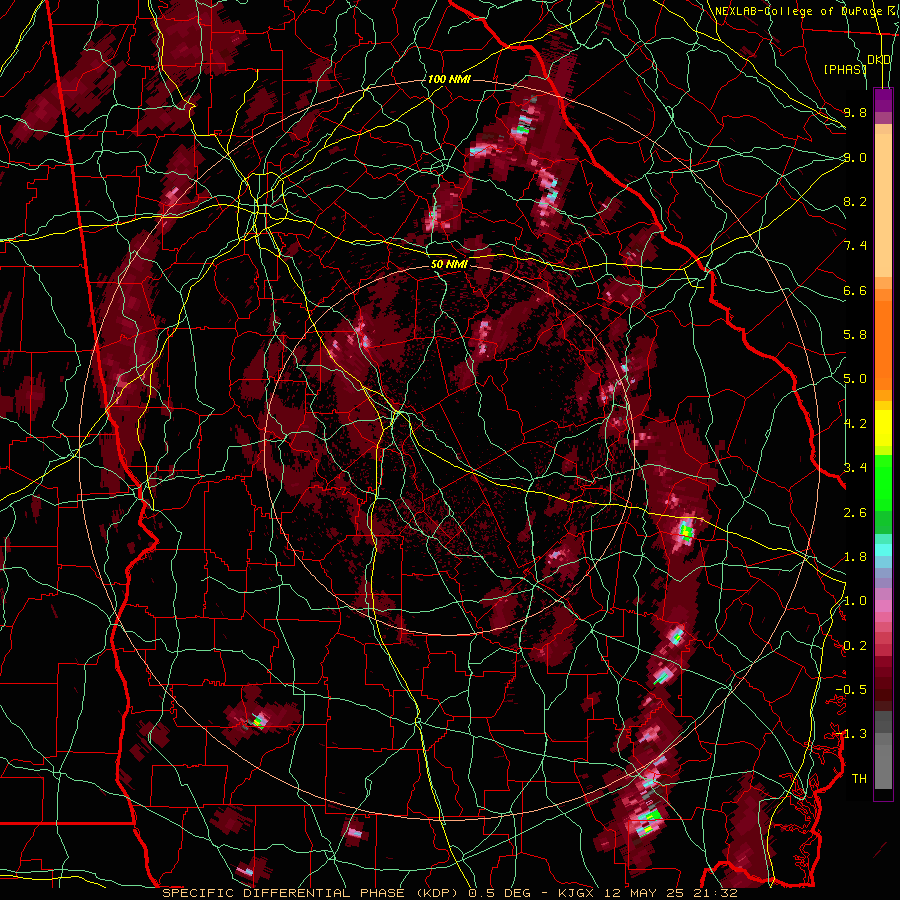Click the 0.2 scale label

(x=855, y=646)
